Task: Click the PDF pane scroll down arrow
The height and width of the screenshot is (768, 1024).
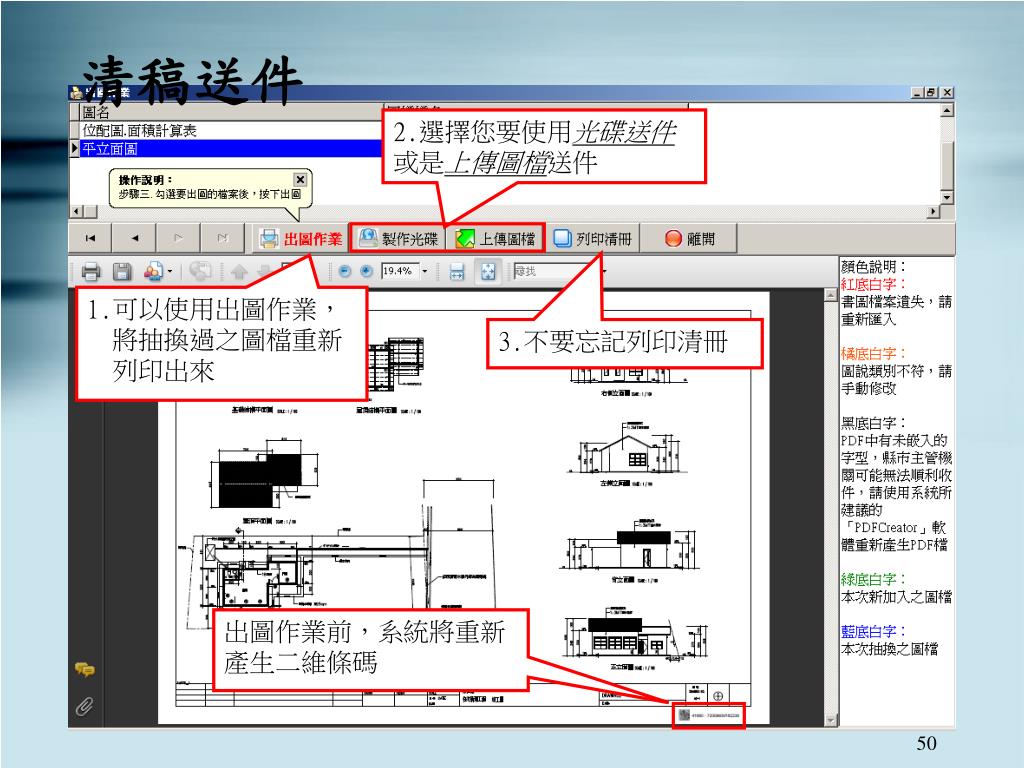Action: click(831, 720)
